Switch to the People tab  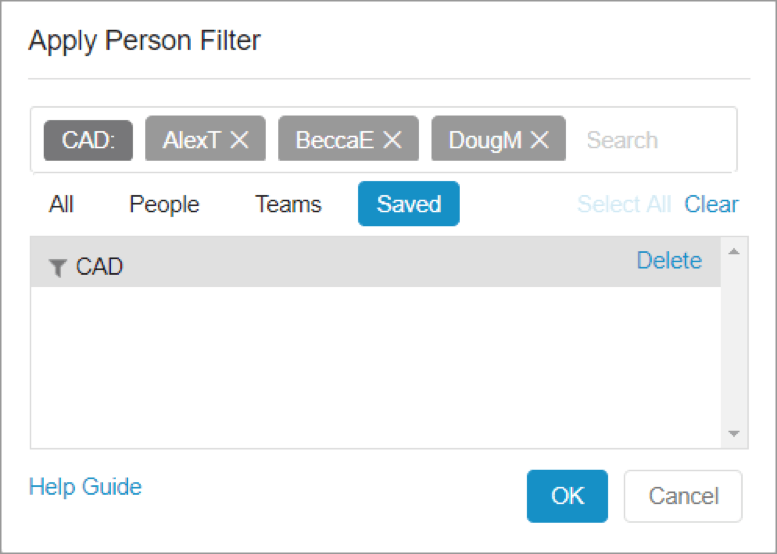164,204
